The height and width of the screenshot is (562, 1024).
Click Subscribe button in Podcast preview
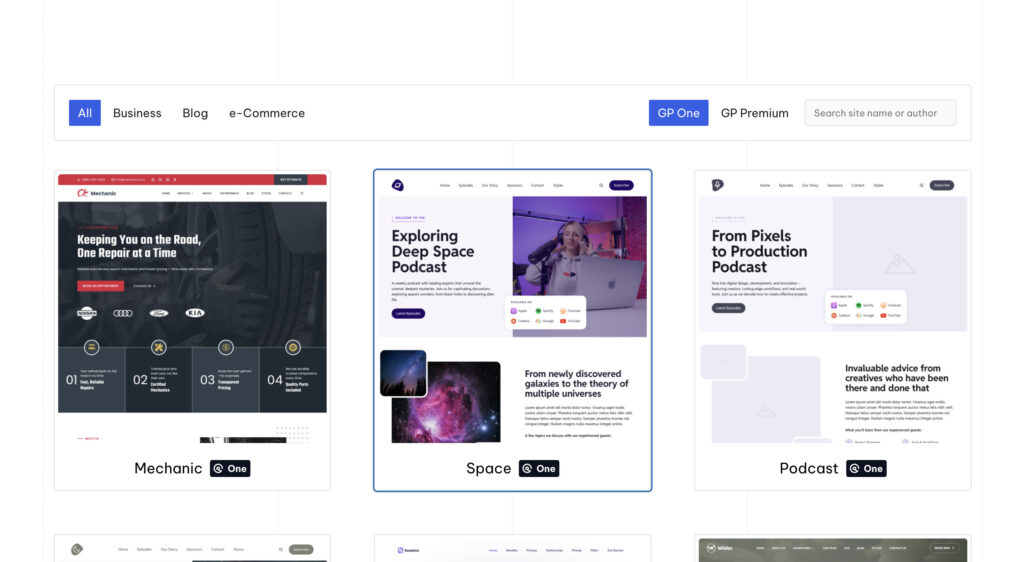coord(942,185)
